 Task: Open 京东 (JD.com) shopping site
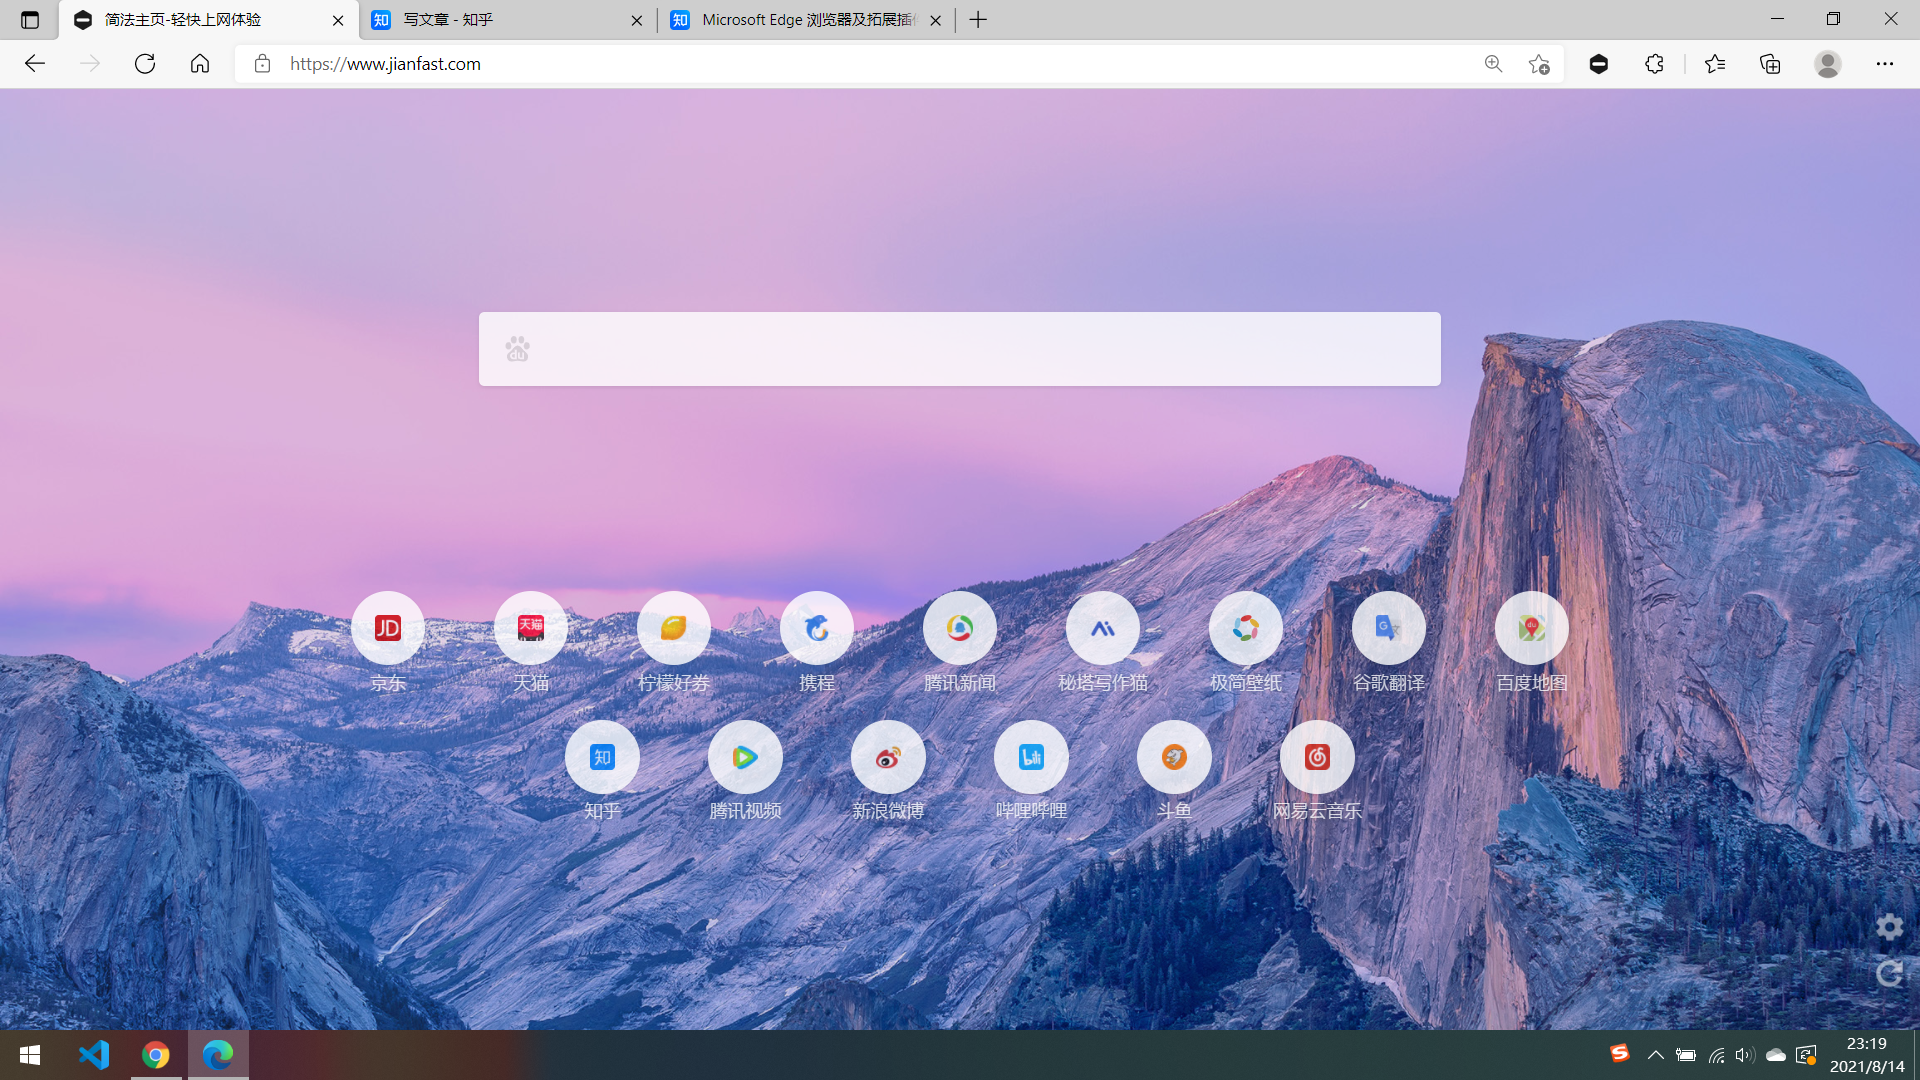point(386,628)
